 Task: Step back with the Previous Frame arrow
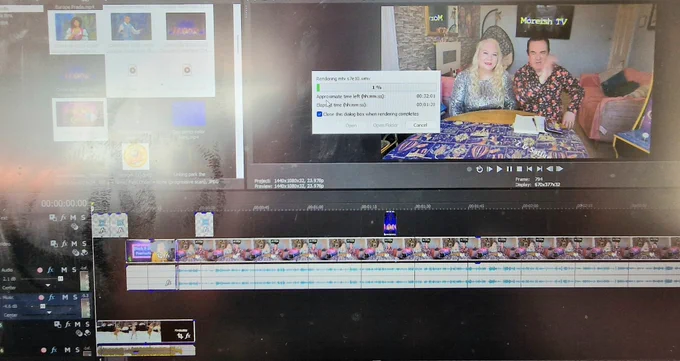[x=549, y=169]
